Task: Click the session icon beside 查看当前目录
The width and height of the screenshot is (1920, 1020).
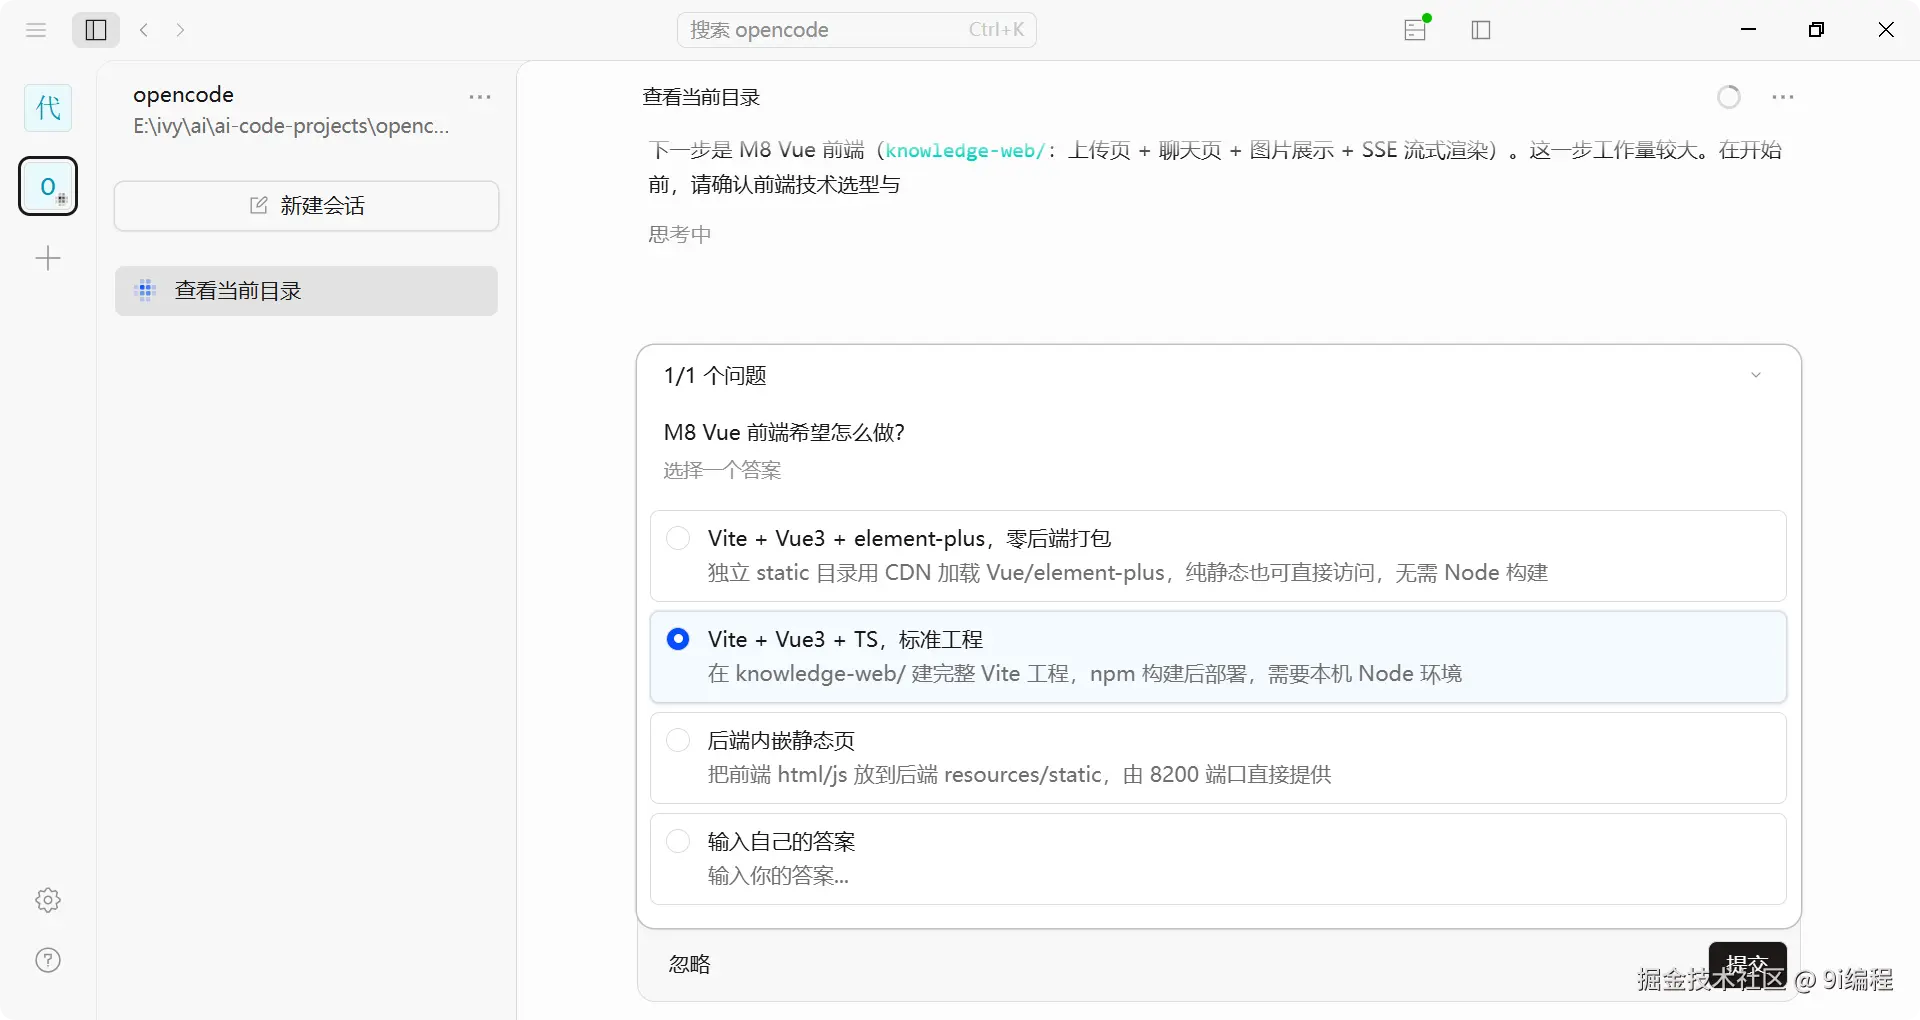Action: 146,291
